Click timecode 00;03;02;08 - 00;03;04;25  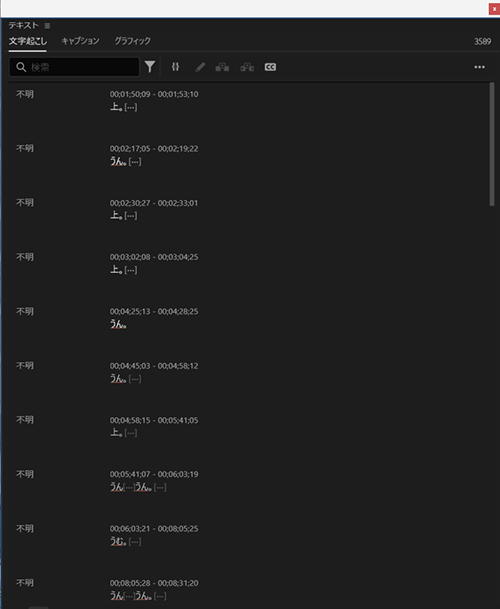[154, 257]
